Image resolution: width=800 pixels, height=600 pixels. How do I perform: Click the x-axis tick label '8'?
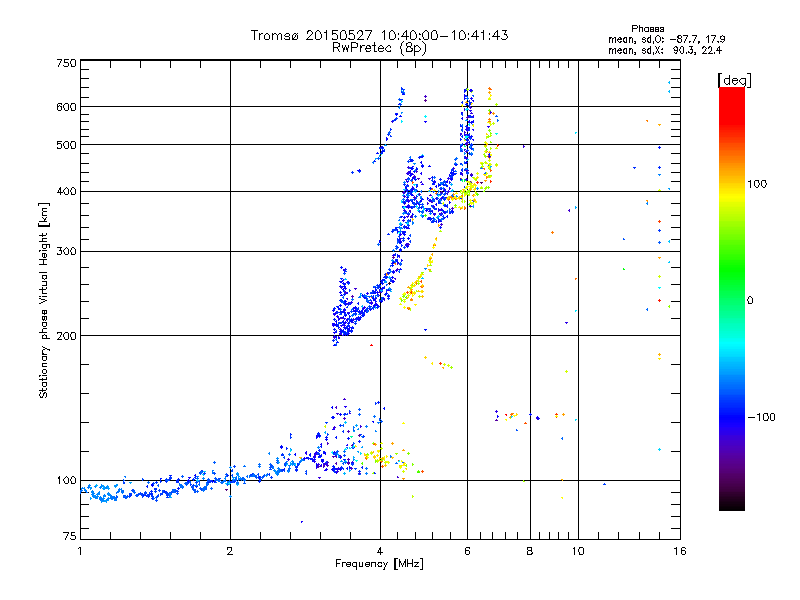[530, 551]
